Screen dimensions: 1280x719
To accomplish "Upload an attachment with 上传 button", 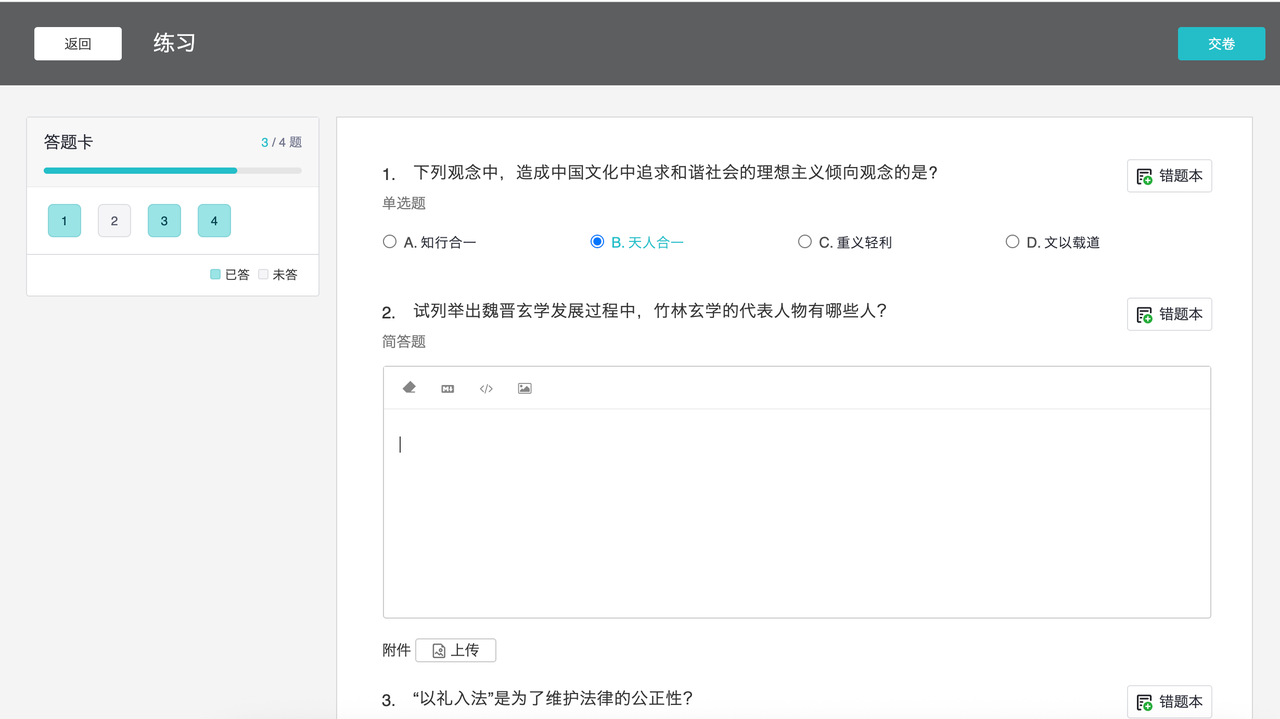I will pyautogui.click(x=455, y=650).
